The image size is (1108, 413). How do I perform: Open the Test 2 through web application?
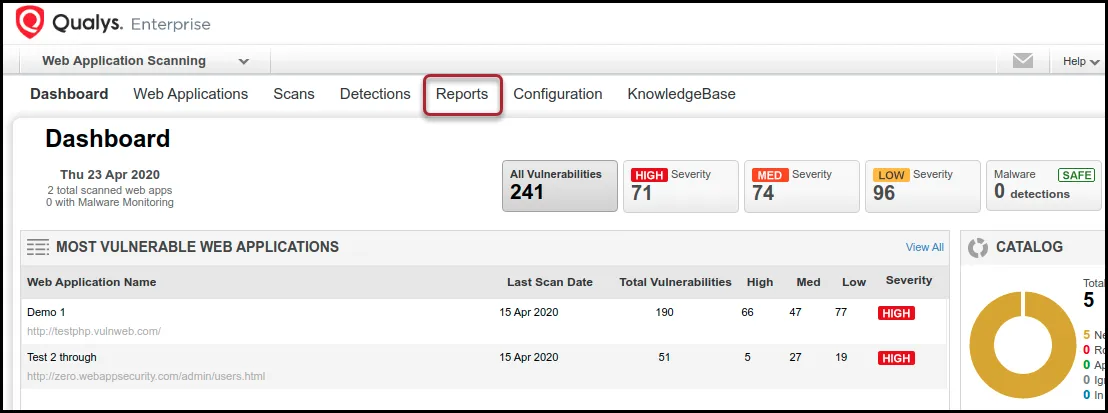tap(61, 357)
